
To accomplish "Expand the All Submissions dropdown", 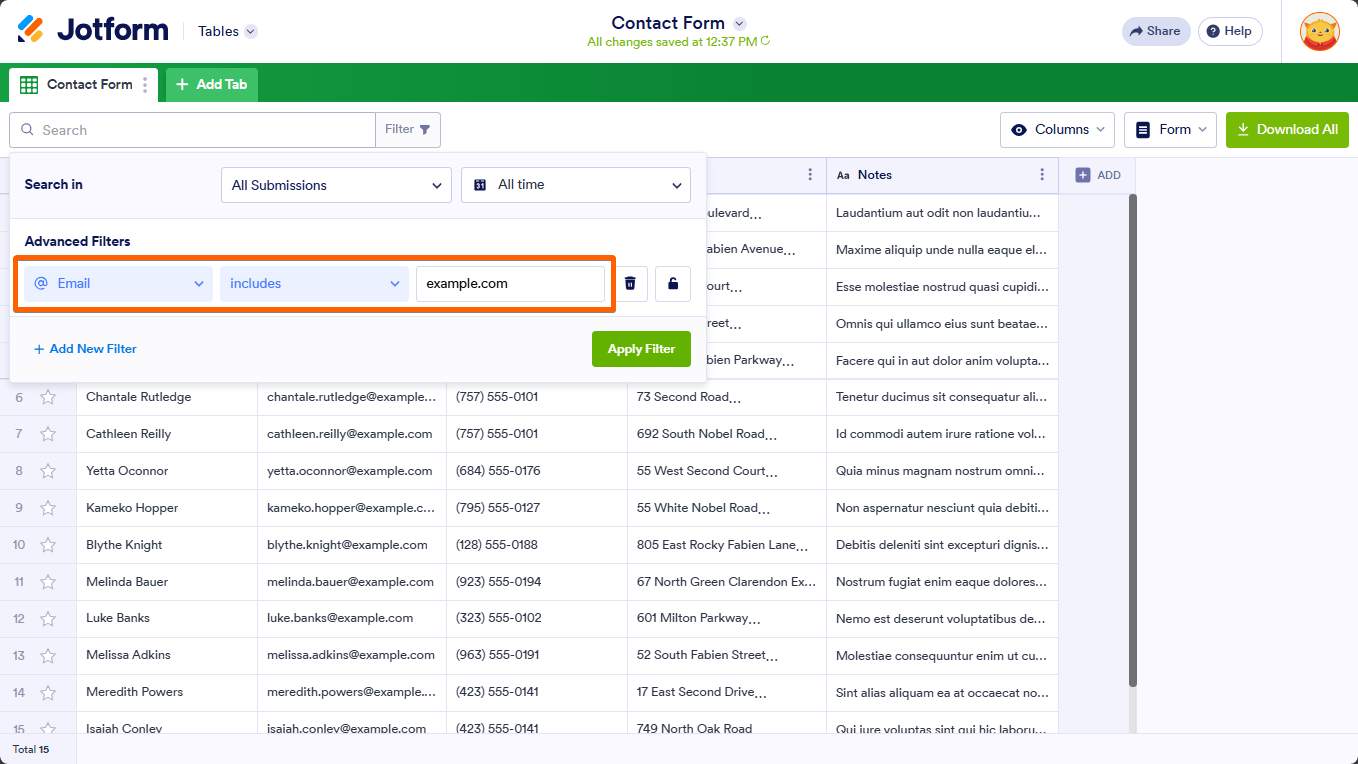I will (x=336, y=185).
